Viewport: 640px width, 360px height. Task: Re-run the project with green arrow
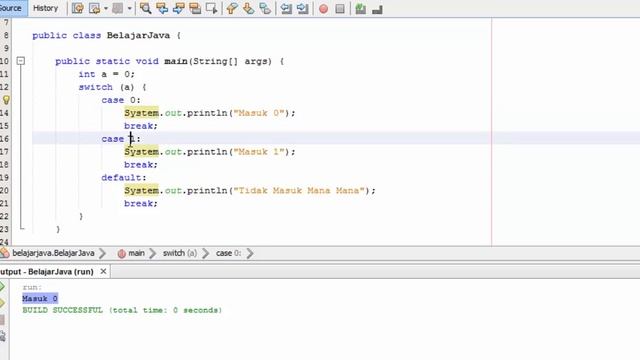pos(2,287)
